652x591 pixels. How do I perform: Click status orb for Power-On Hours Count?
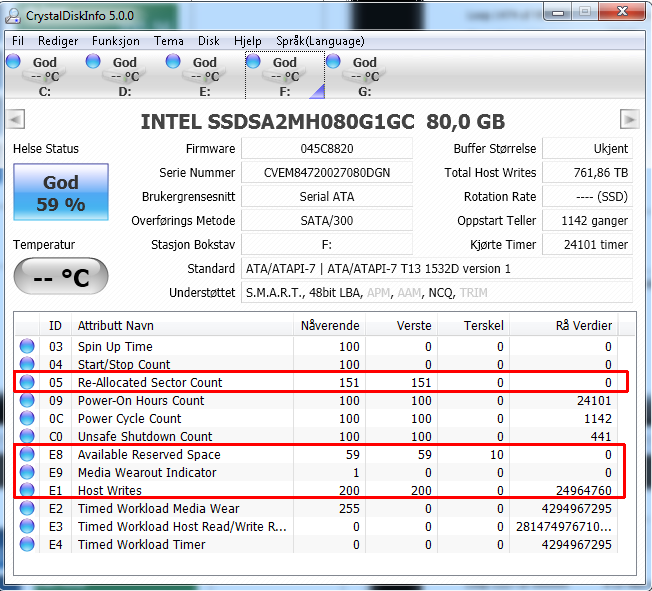tap(27, 400)
